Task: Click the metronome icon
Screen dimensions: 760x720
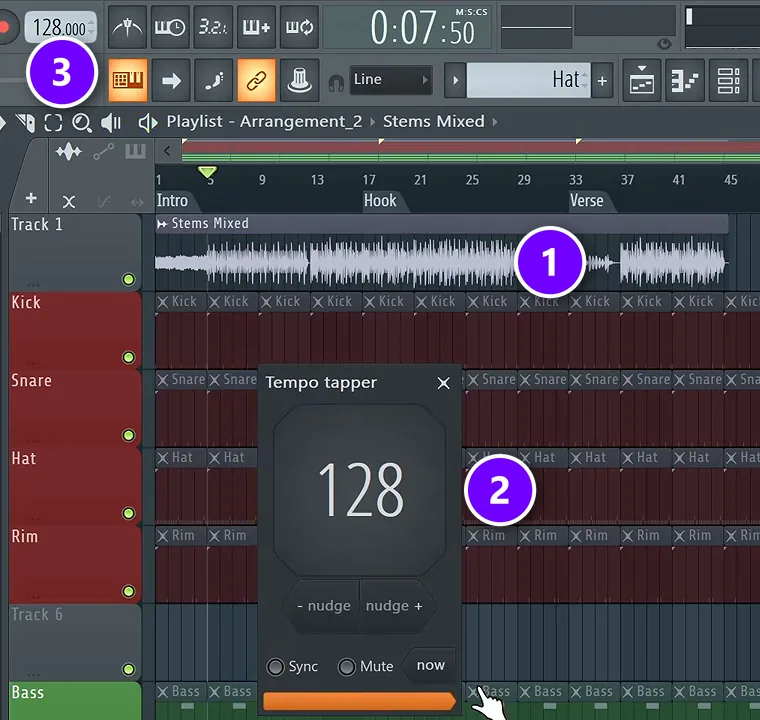Action: pyautogui.click(x=127, y=27)
